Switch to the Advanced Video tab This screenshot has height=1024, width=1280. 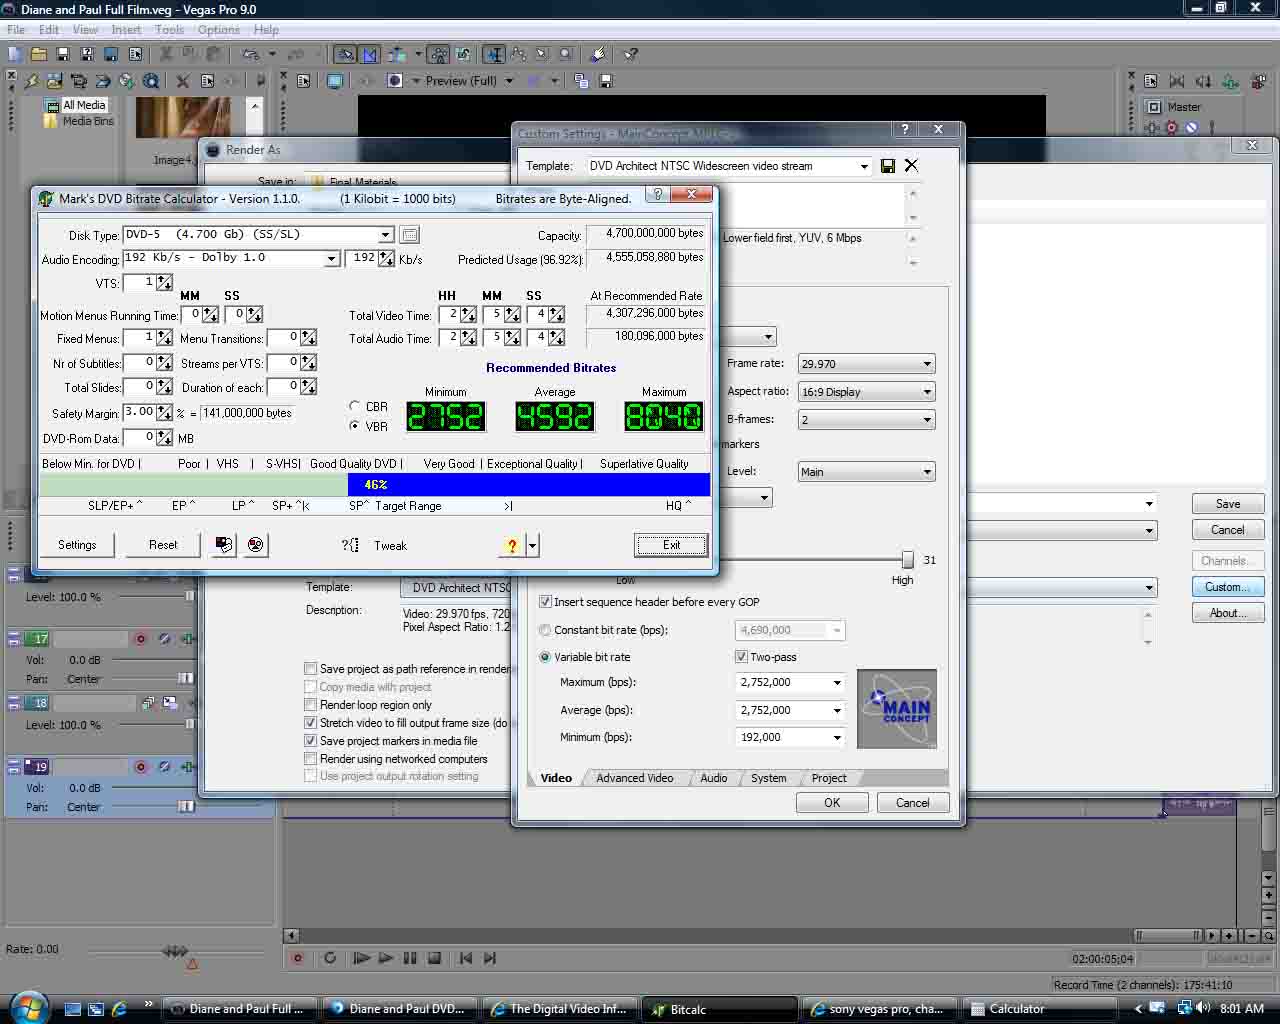point(634,778)
